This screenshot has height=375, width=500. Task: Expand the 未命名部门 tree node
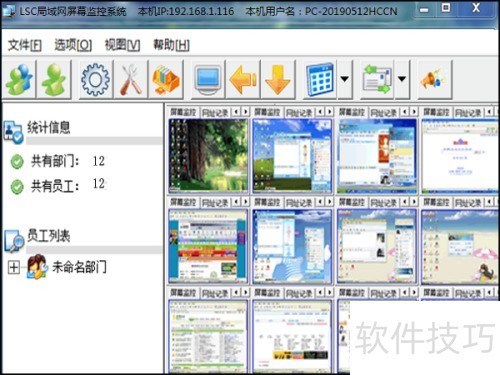tap(14, 267)
